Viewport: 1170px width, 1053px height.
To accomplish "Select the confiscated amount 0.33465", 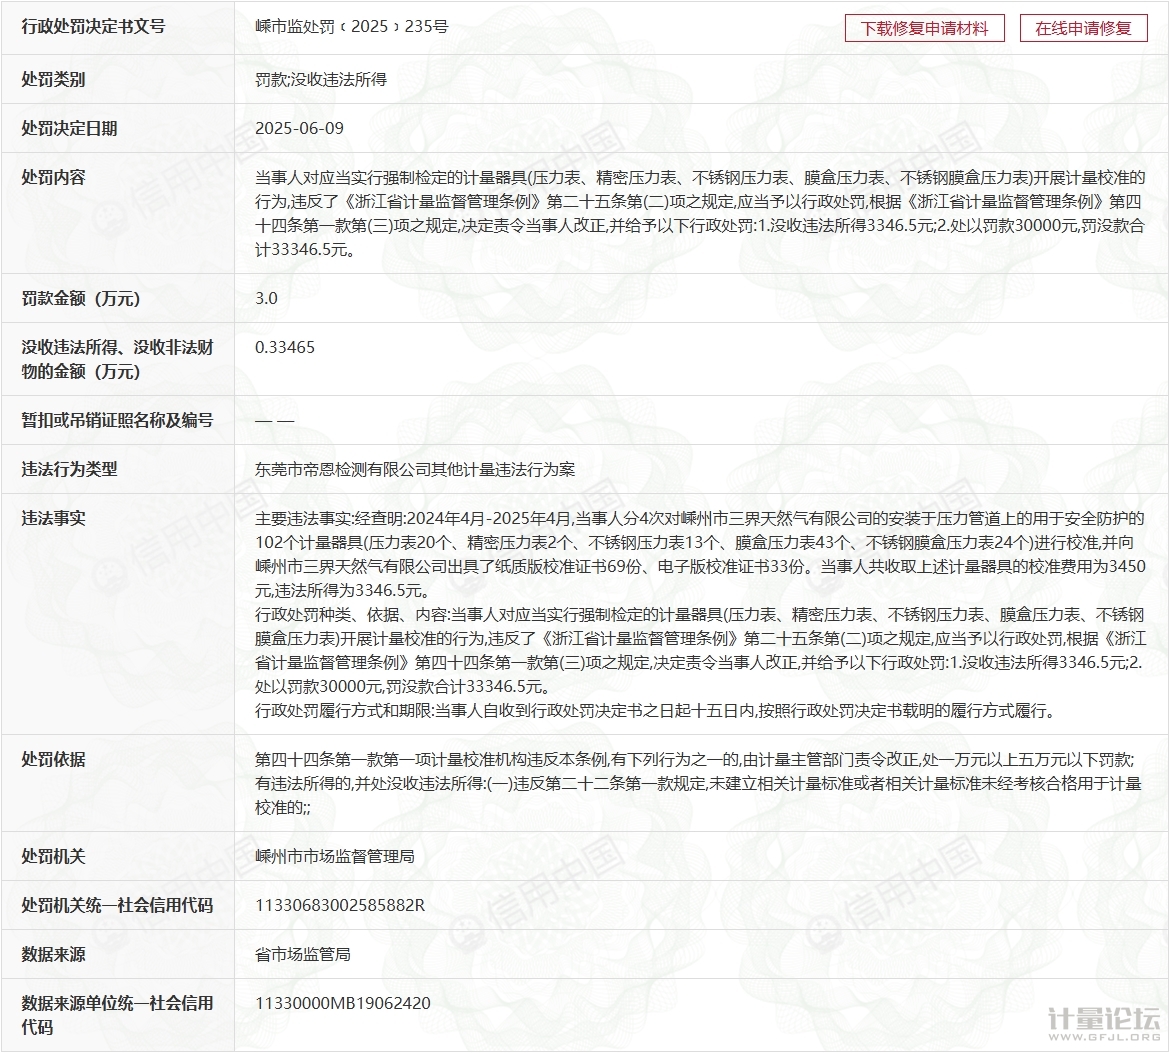I will tap(285, 347).
